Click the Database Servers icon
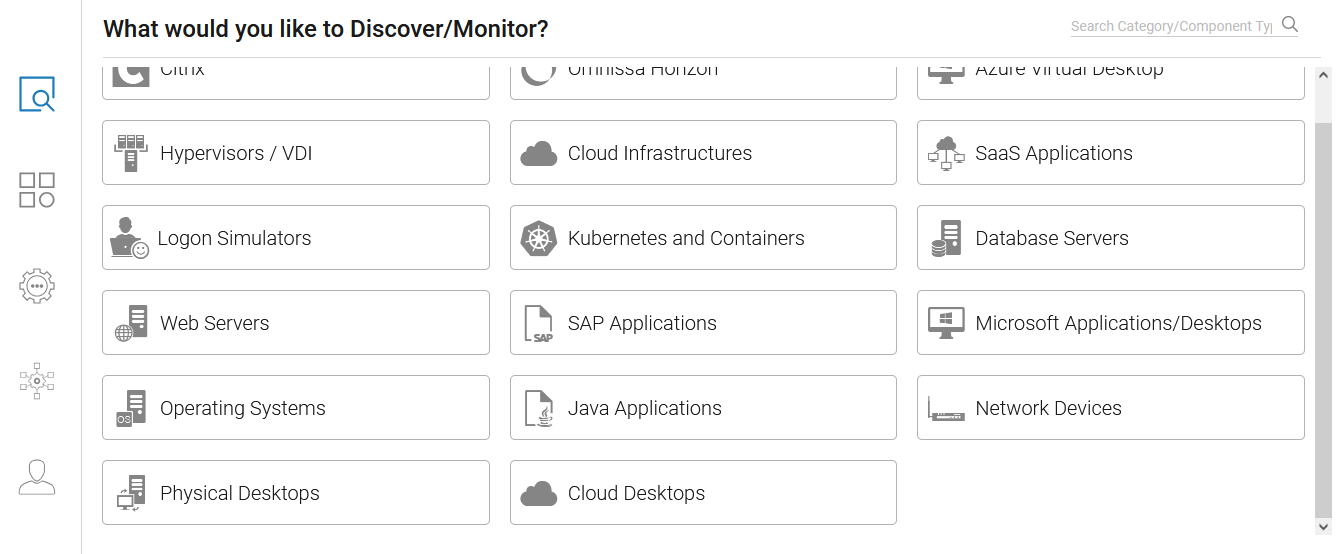Viewport: 1342px width, 554px height. [946, 238]
